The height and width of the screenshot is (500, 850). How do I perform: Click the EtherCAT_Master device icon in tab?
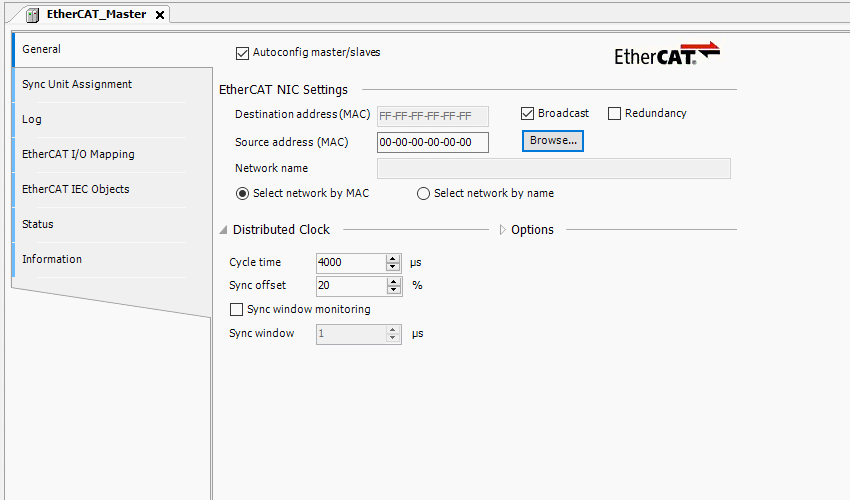tap(33, 15)
